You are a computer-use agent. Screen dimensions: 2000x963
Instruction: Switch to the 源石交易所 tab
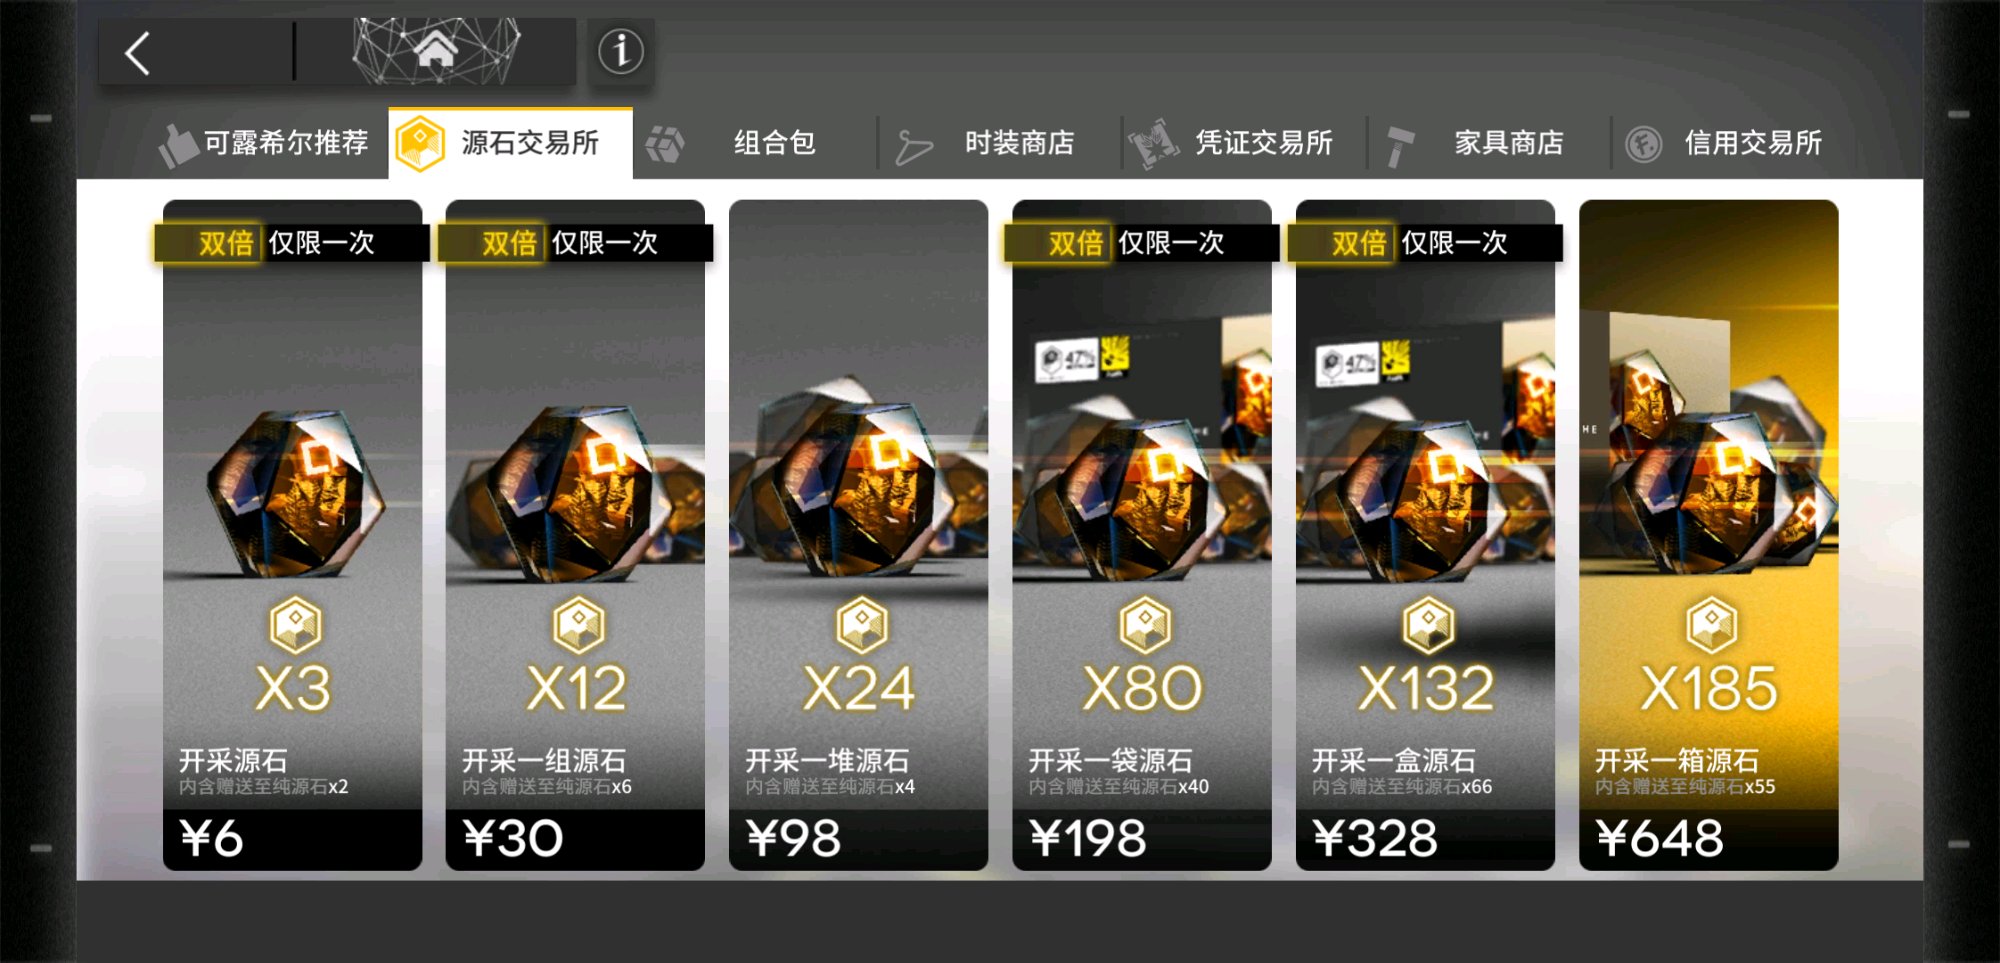tap(511, 143)
